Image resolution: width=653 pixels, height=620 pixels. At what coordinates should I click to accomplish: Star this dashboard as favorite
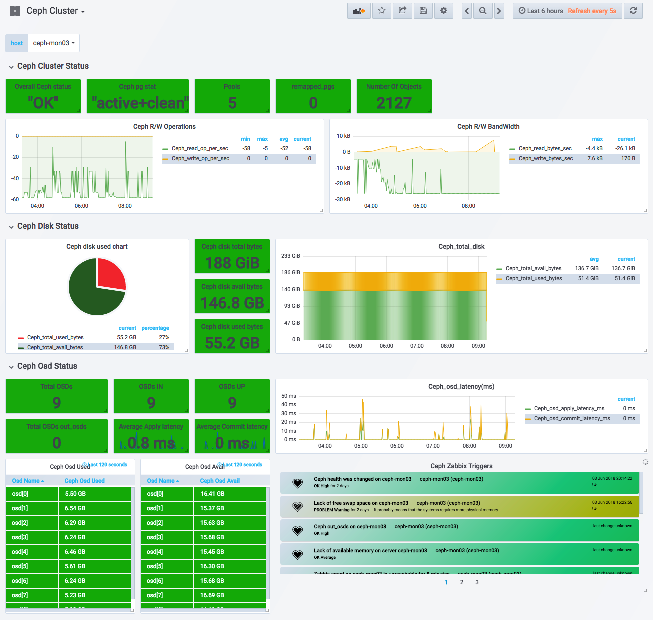coord(381,11)
